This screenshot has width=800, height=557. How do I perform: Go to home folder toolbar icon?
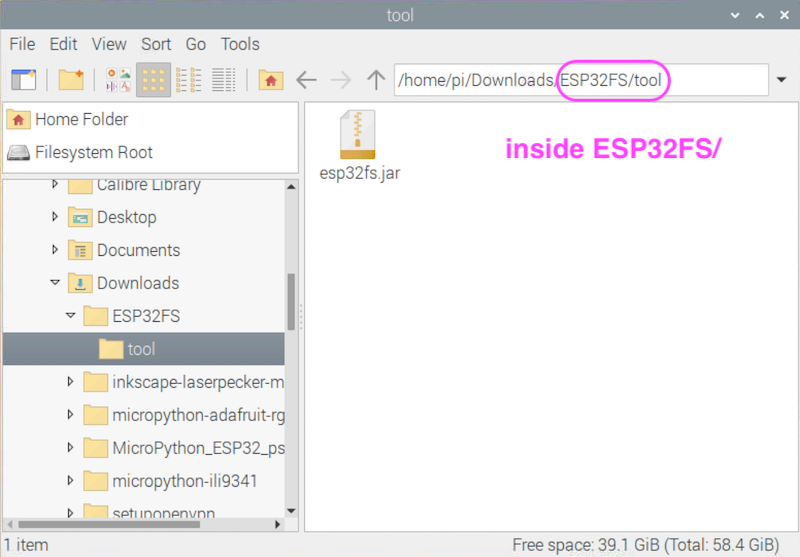271,80
